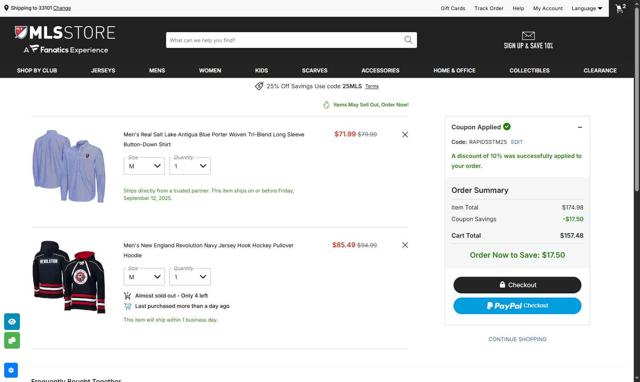Click 'Almost sold out - Only 4 left' text
640x382 pixels.
tap(171, 295)
